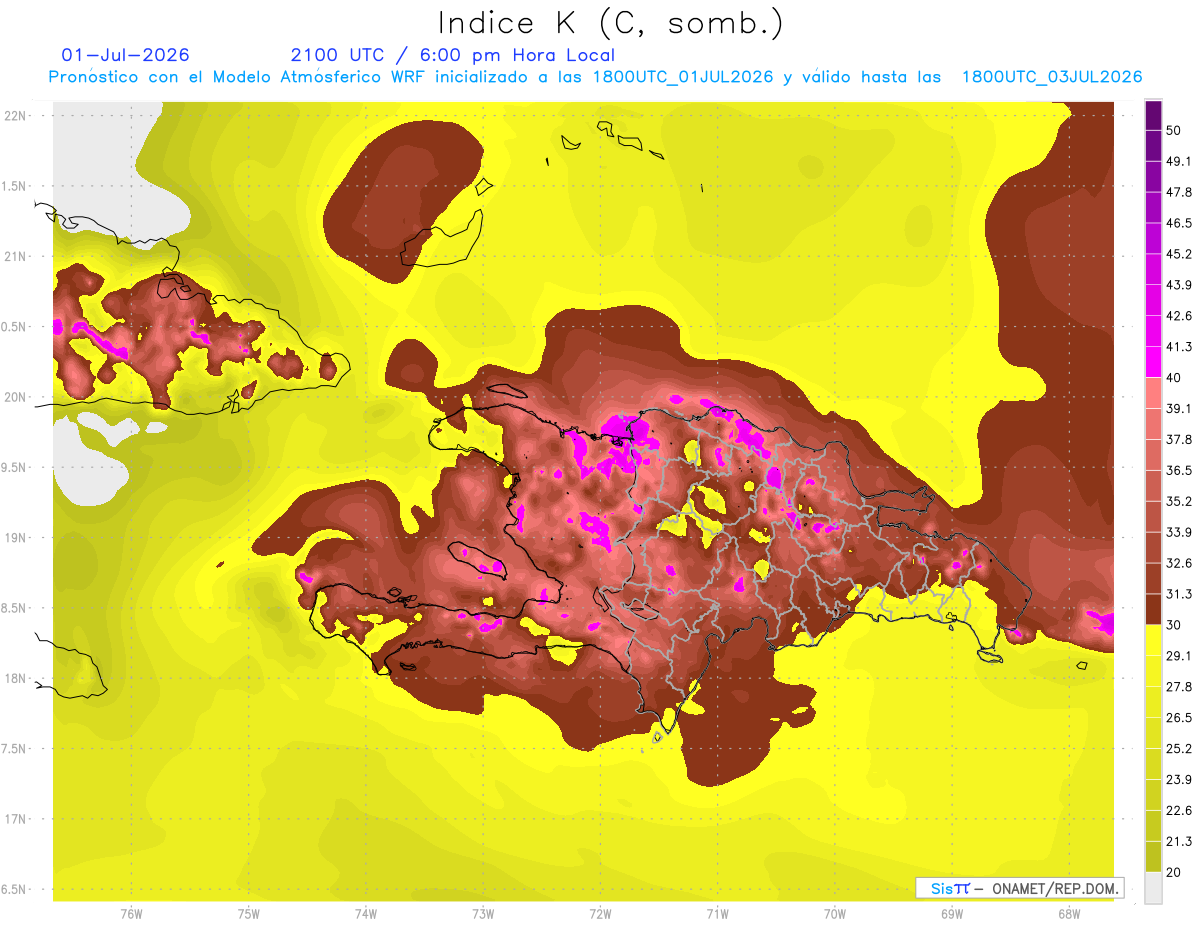Screen dimensions: 1200x927
Task: Click the colorbar value '37.8'
Action: pyautogui.click(x=1179, y=440)
